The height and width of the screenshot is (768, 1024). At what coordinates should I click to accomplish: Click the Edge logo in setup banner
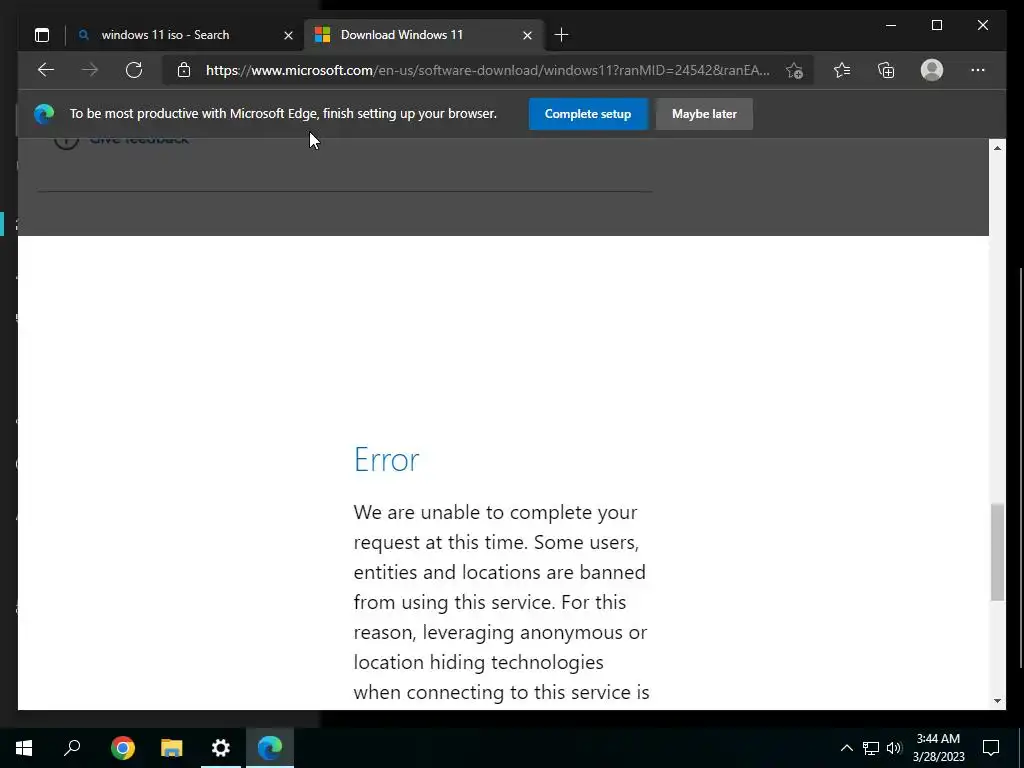[x=44, y=114]
